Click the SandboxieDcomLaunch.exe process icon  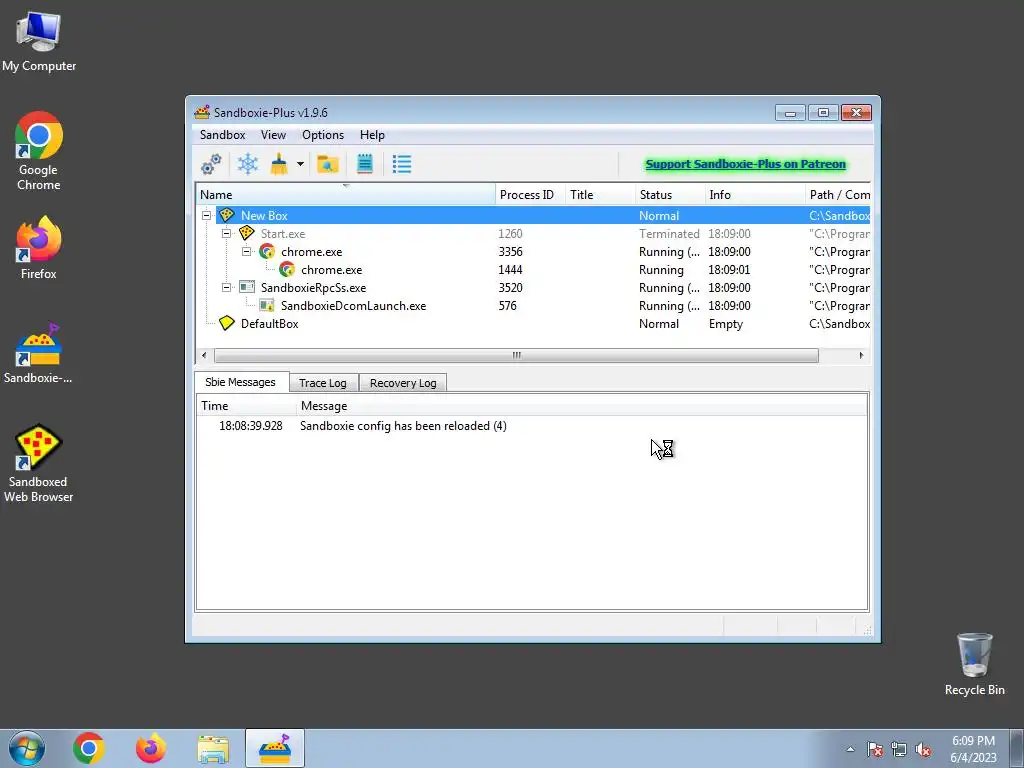266,305
